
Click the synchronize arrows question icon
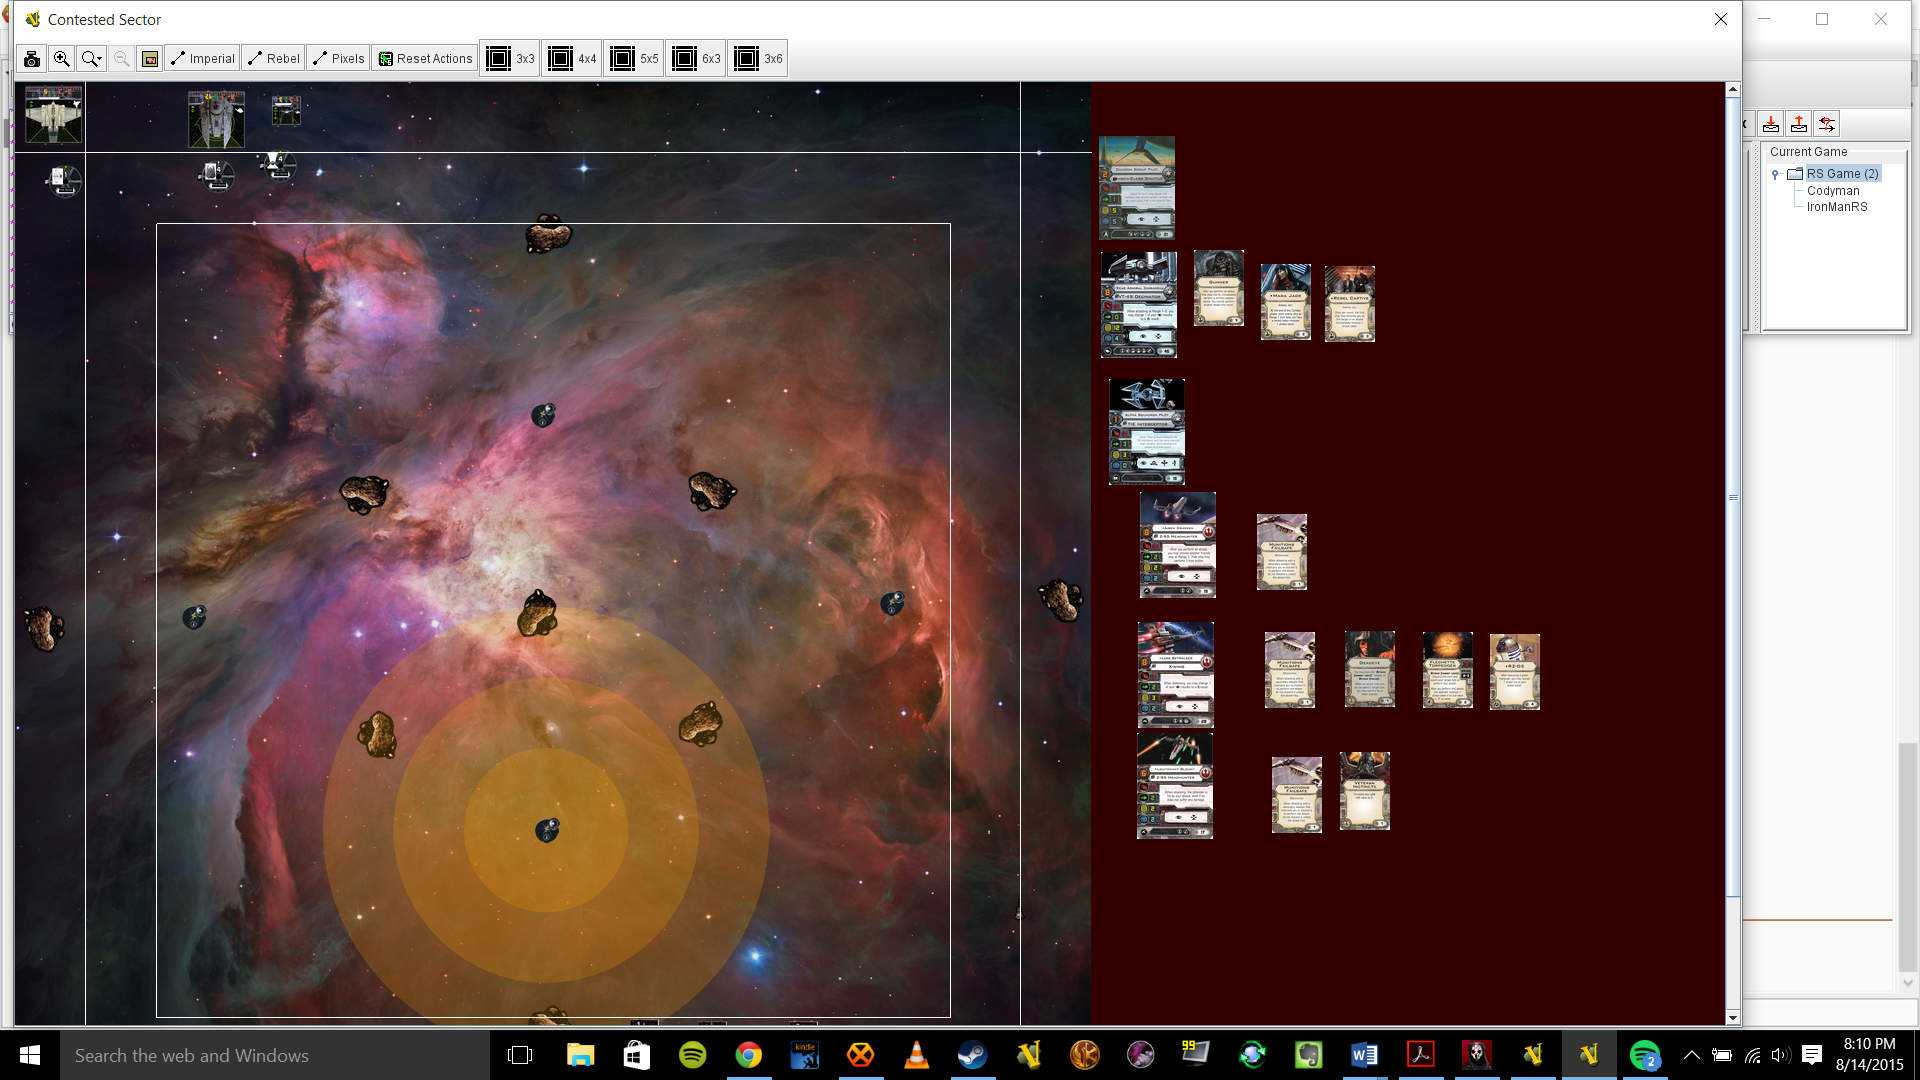(1827, 124)
